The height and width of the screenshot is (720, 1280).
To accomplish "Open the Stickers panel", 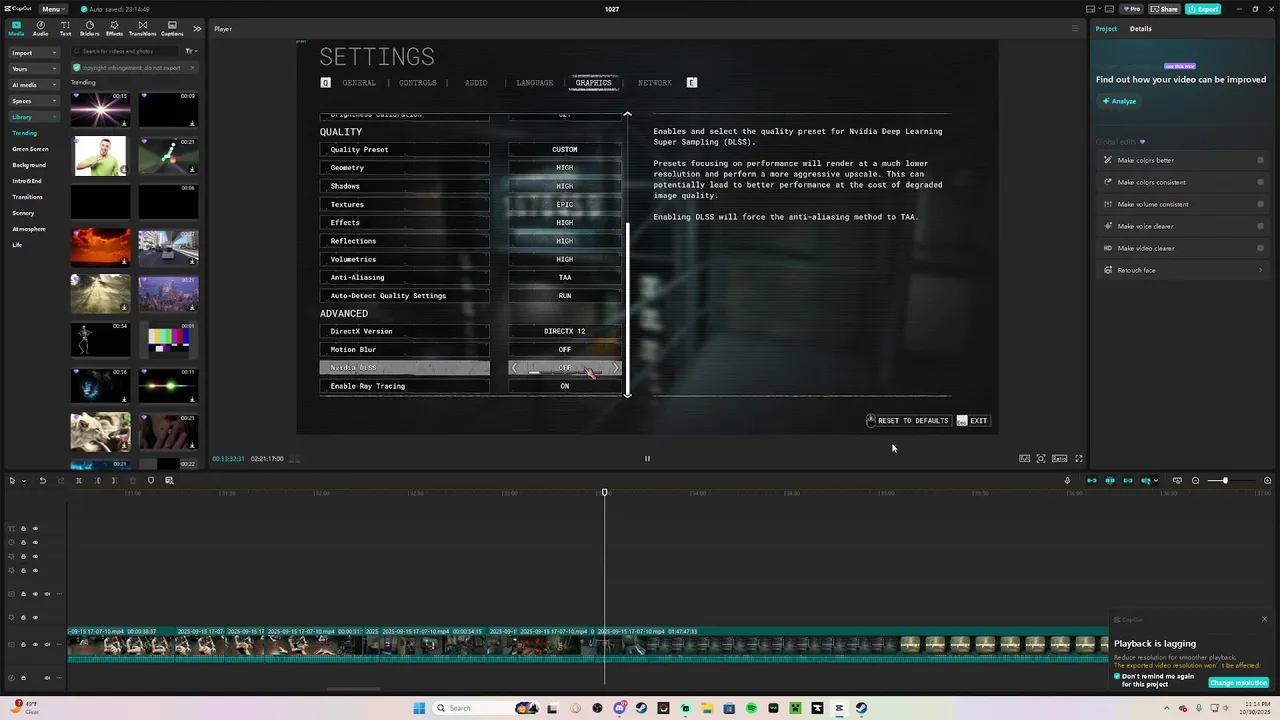I will click(89, 28).
